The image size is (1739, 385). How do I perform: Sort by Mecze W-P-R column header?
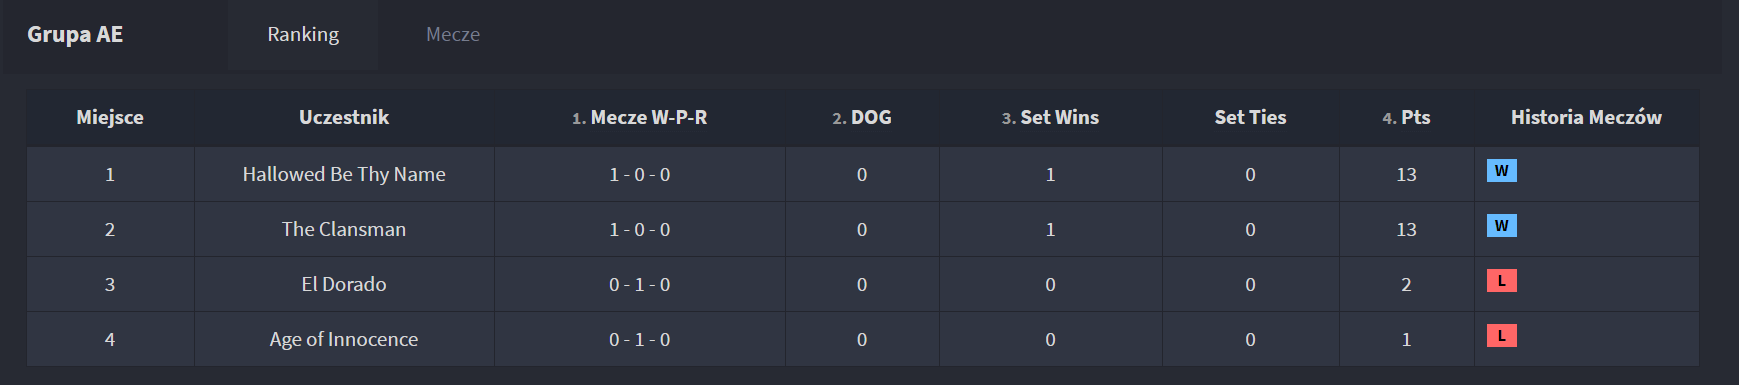click(x=639, y=117)
